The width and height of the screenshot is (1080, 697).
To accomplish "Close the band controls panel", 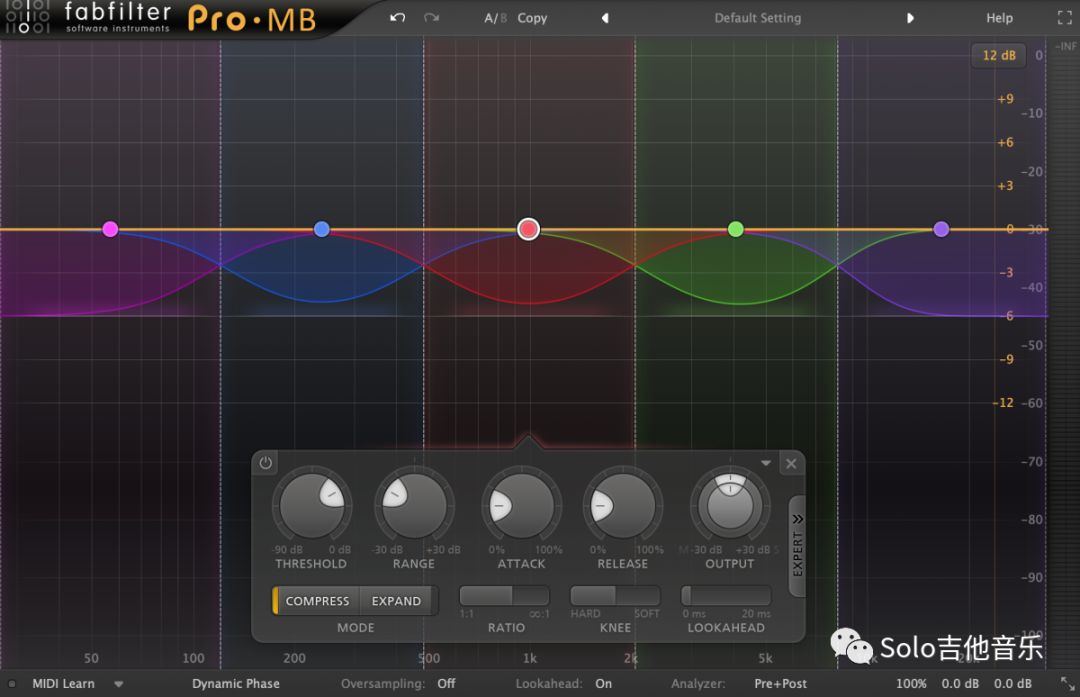I will pos(791,464).
